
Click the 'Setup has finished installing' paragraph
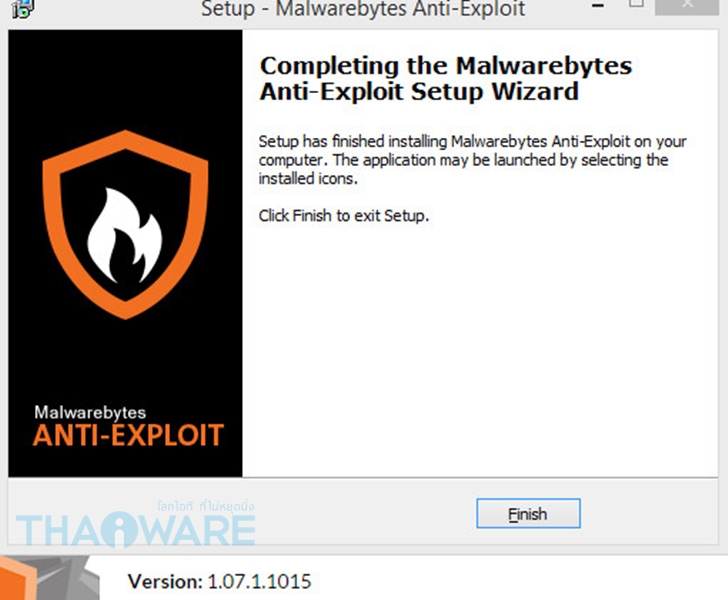[x=472, y=160]
